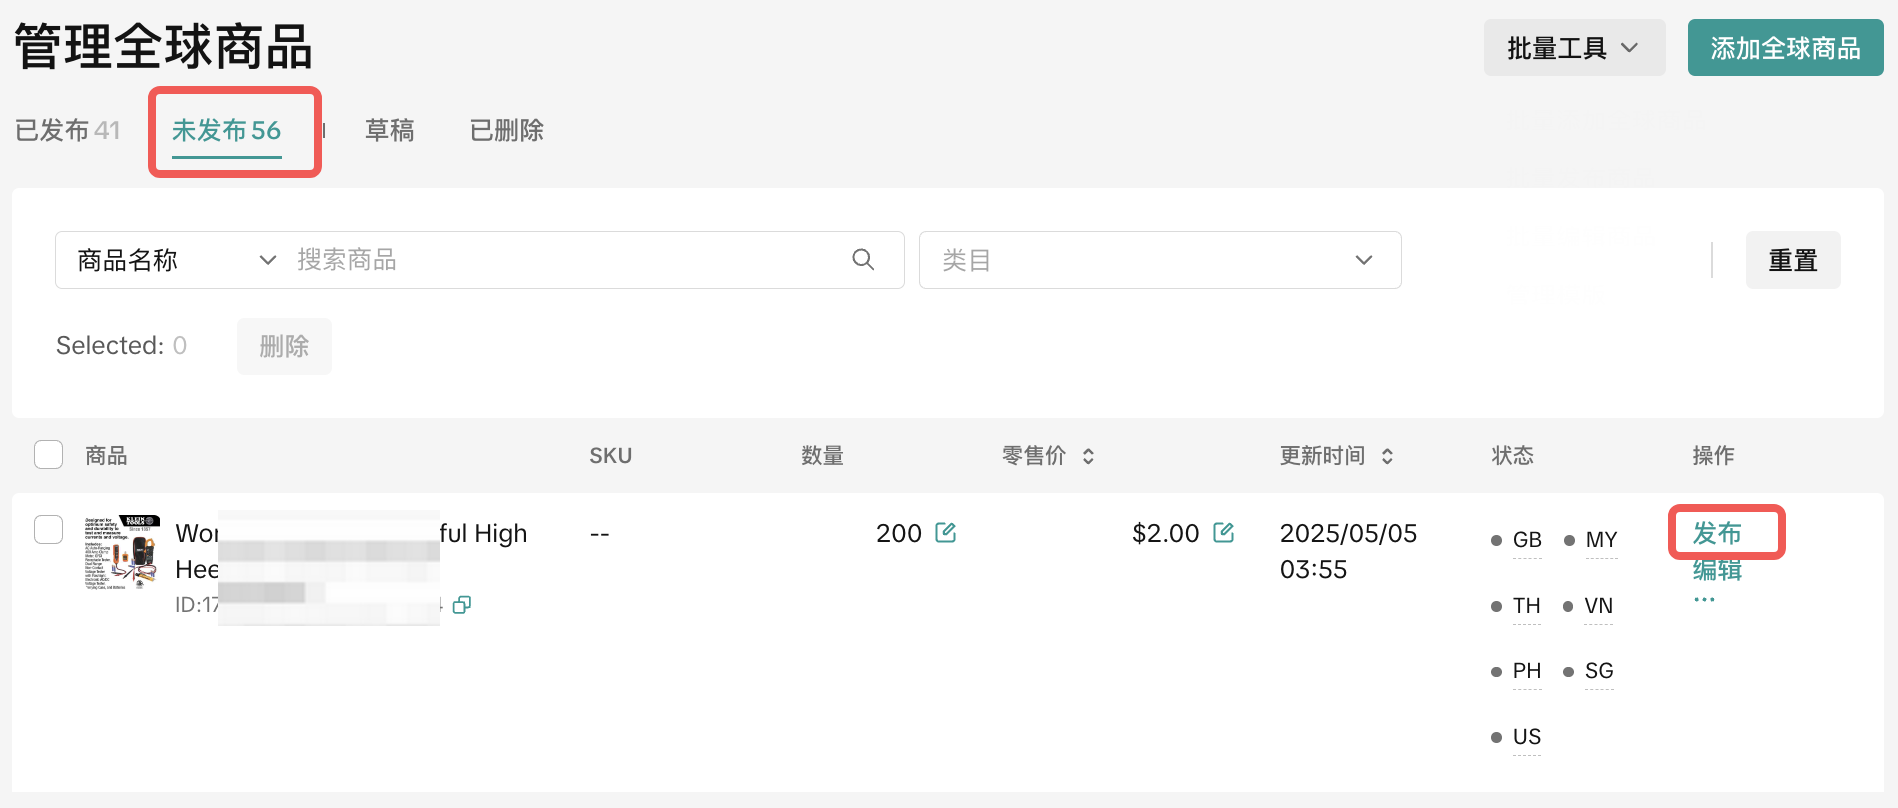Click the GB status label

click(x=1527, y=540)
